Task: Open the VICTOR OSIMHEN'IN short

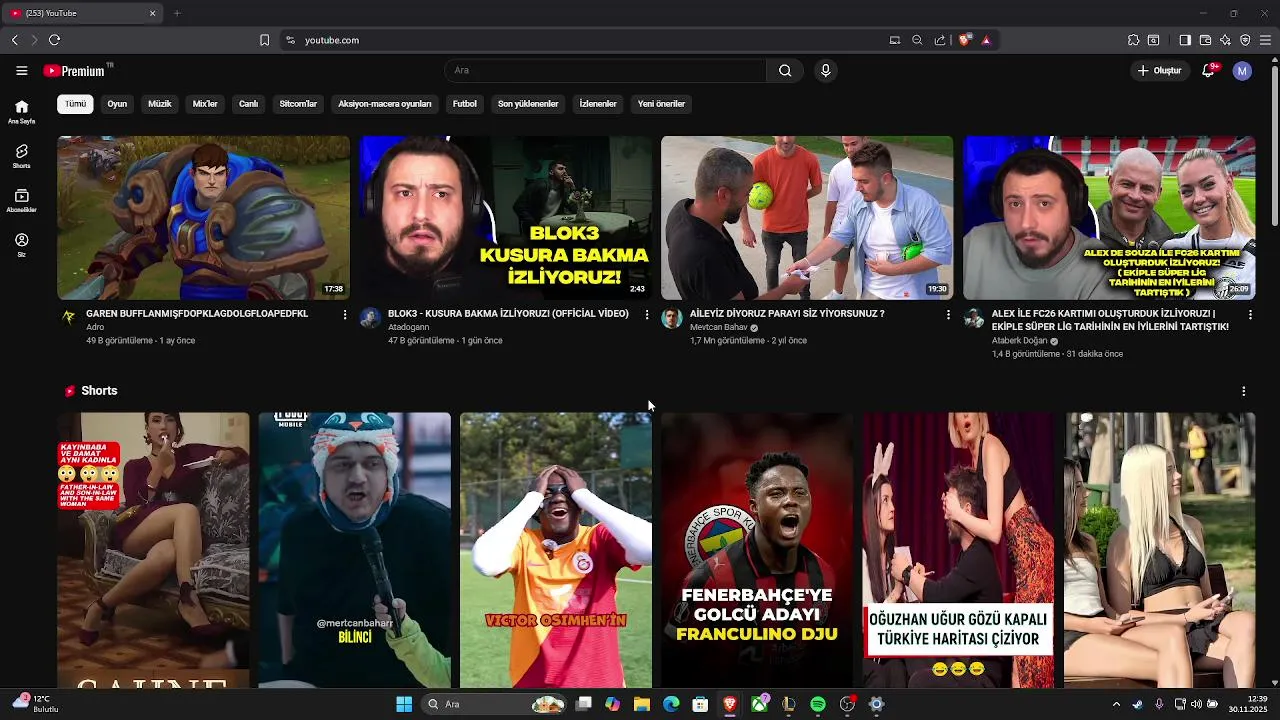Action: (x=556, y=550)
